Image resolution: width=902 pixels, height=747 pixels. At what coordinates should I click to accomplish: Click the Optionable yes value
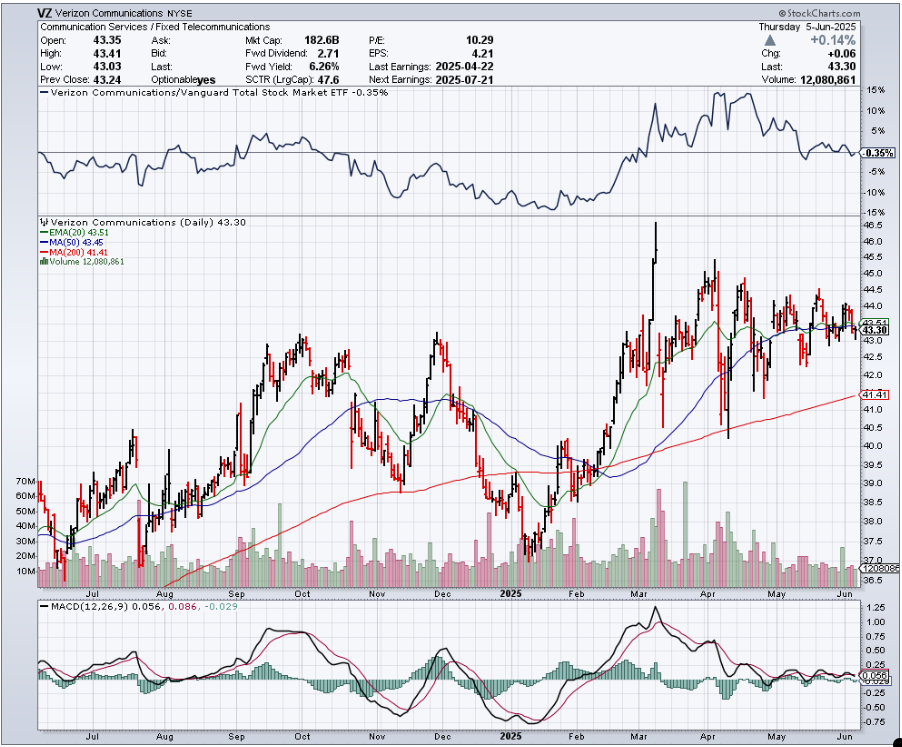pyautogui.click(x=206, y=80)
